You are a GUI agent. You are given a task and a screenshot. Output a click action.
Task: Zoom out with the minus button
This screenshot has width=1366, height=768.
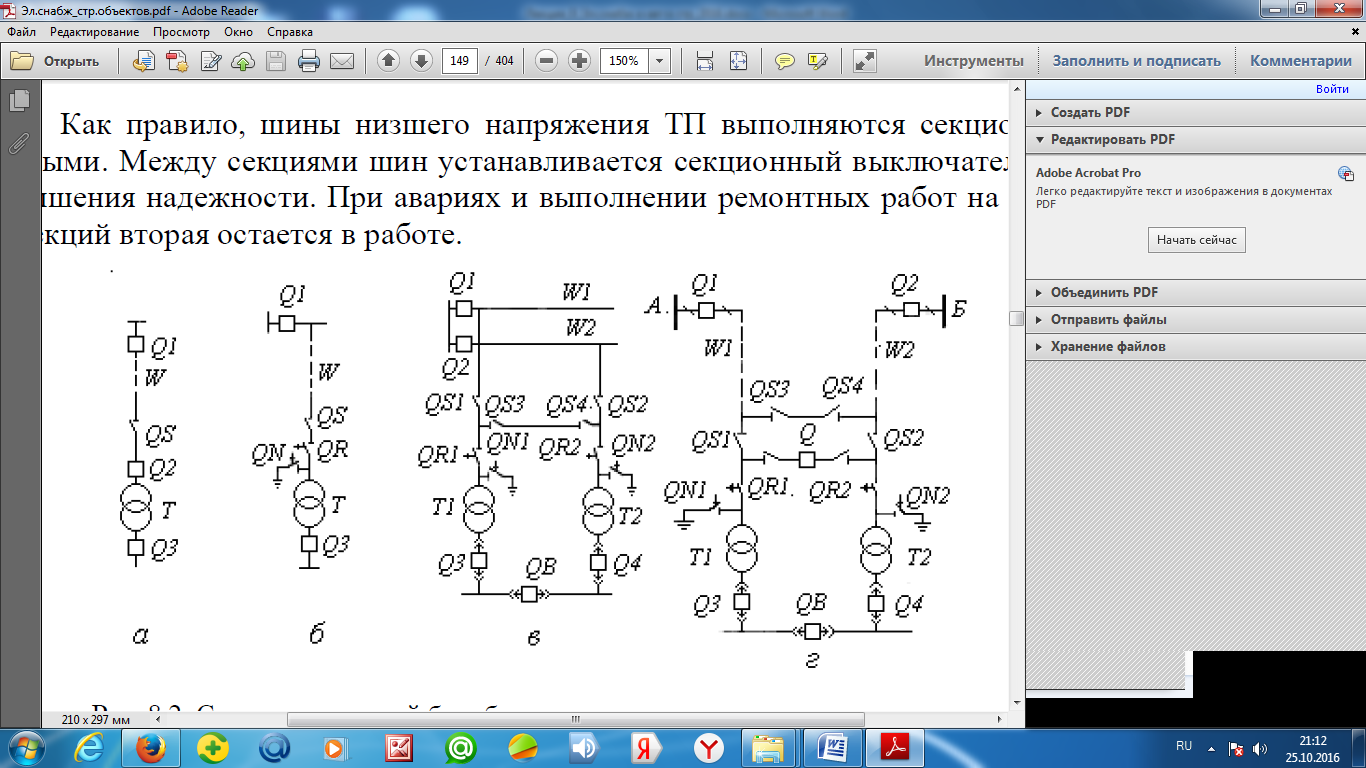tap(546, 61)
